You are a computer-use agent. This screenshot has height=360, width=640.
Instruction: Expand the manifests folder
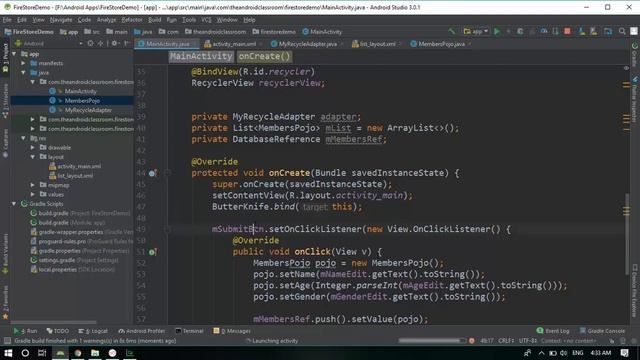[23, 63]
